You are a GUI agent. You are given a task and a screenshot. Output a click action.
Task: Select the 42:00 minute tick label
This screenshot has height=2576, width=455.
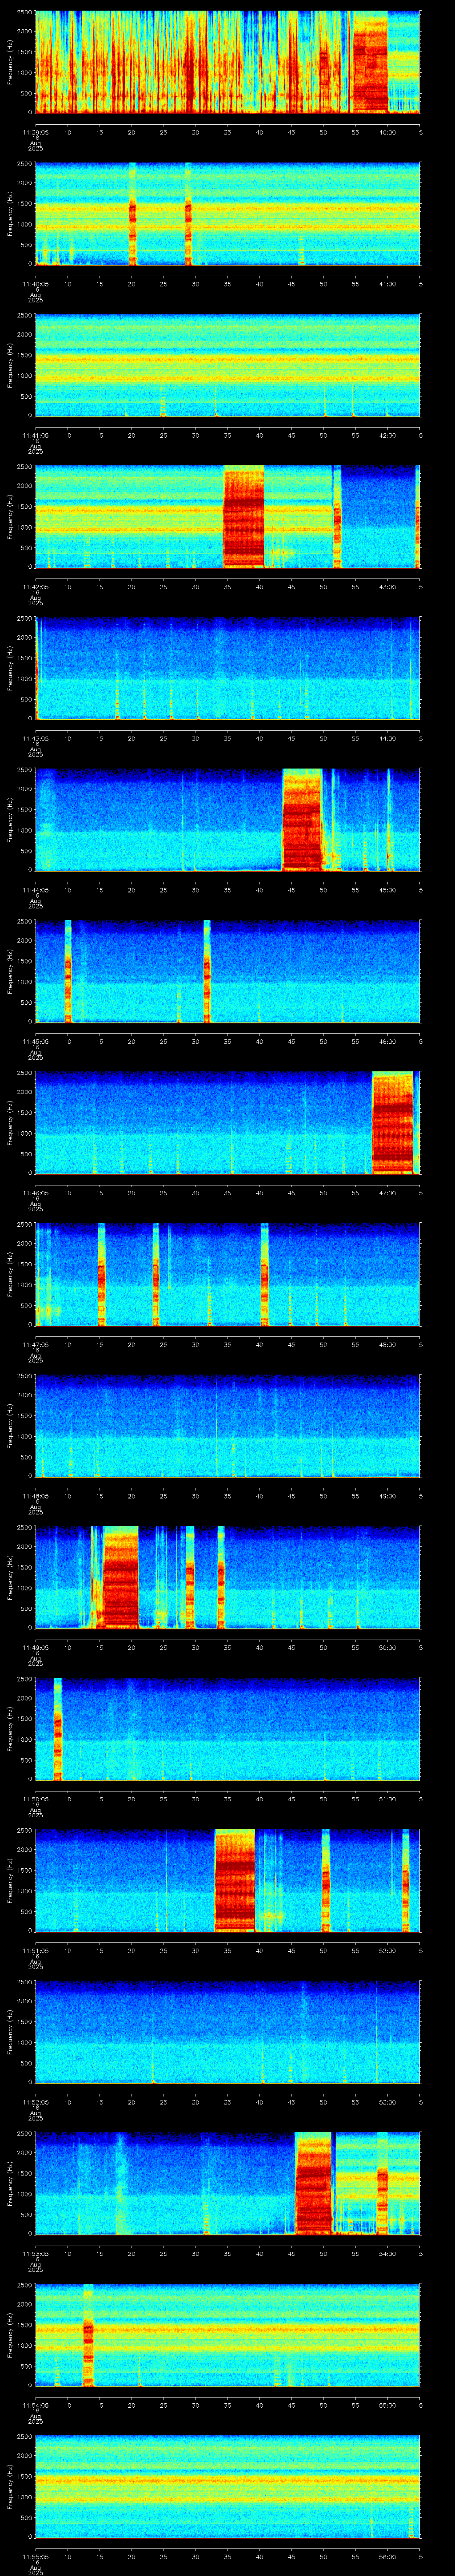tap(387, 435)
